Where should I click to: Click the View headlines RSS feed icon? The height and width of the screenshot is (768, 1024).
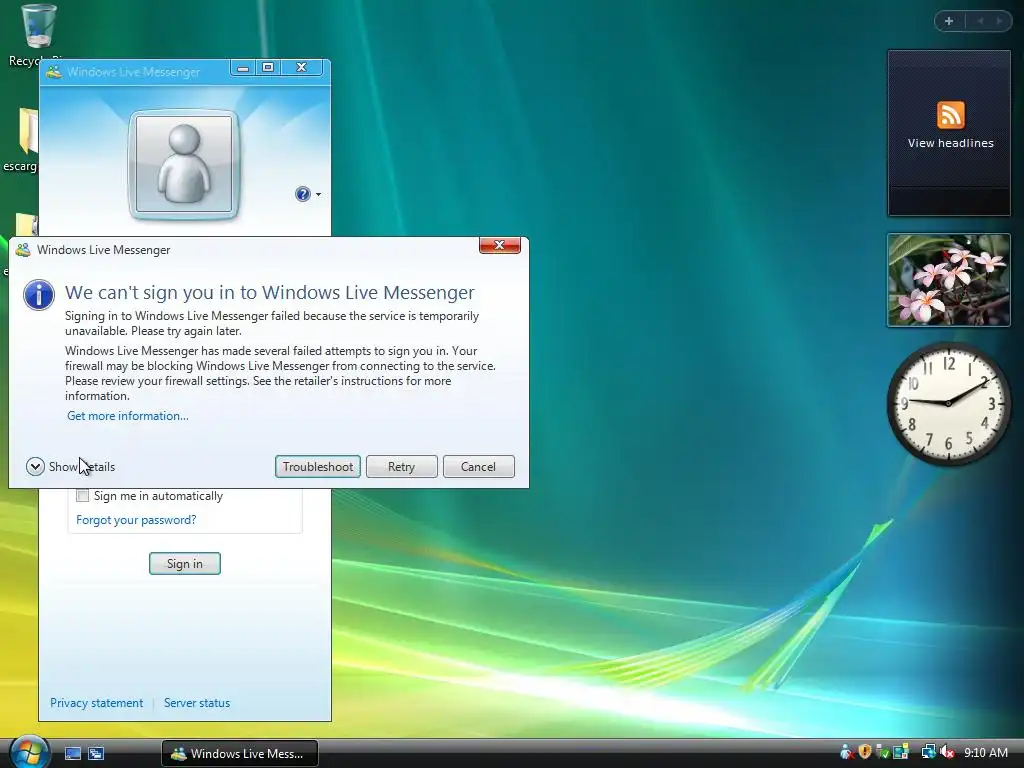pos(950,115)
